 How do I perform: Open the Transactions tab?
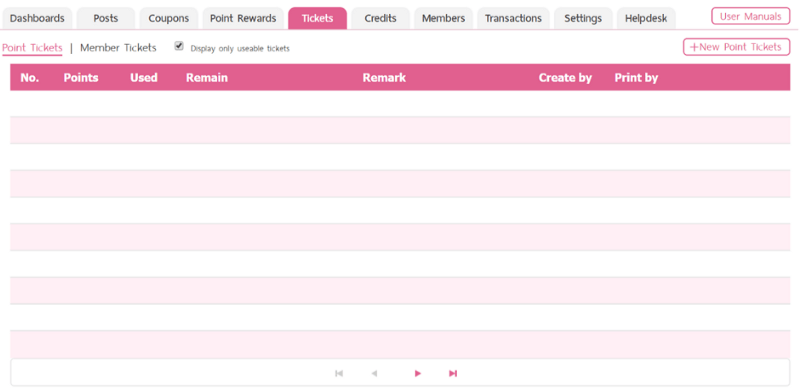tap(513, 18)
